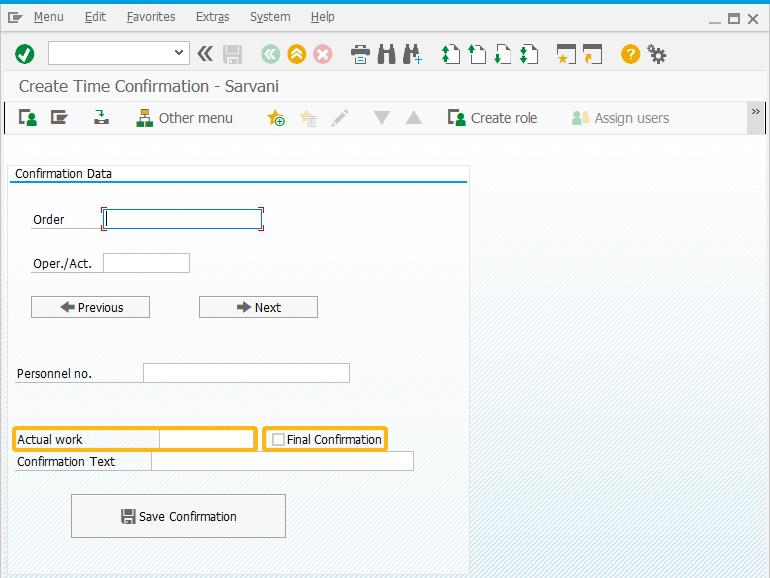Click Change Favorites pencil icon
This screenshot has width=770, height=578.
(340, 118)
